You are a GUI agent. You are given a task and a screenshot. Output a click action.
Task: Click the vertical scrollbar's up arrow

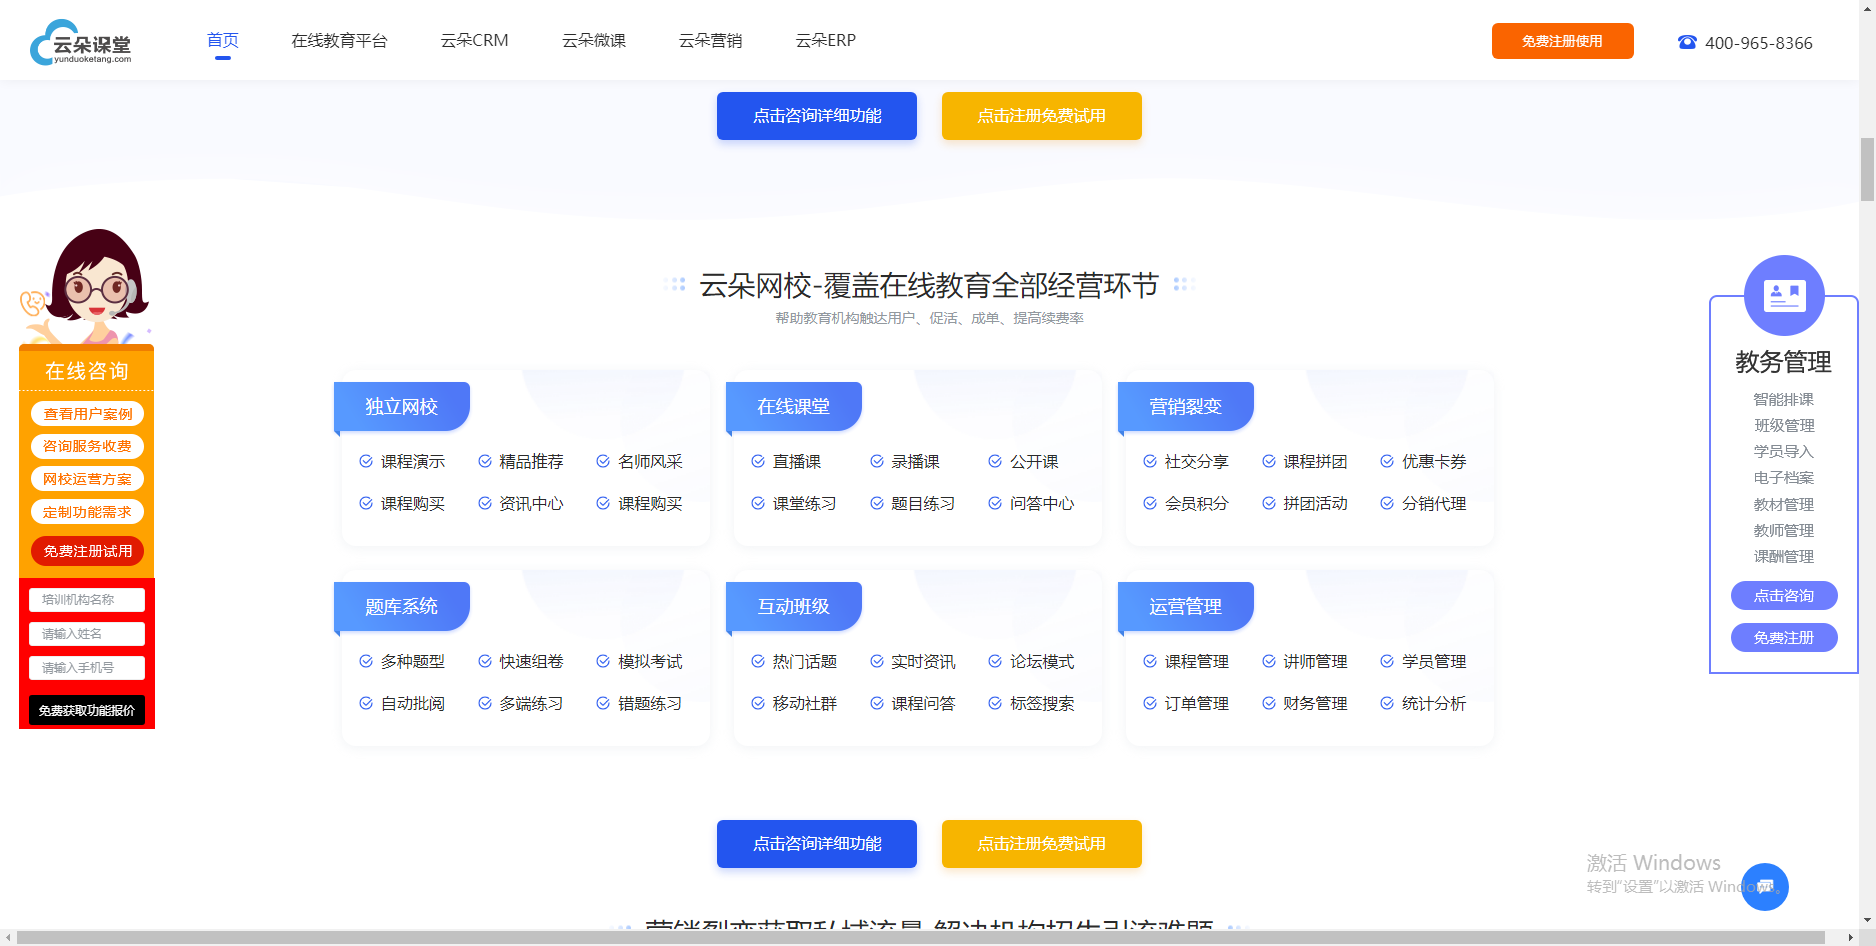point(1867,7)
